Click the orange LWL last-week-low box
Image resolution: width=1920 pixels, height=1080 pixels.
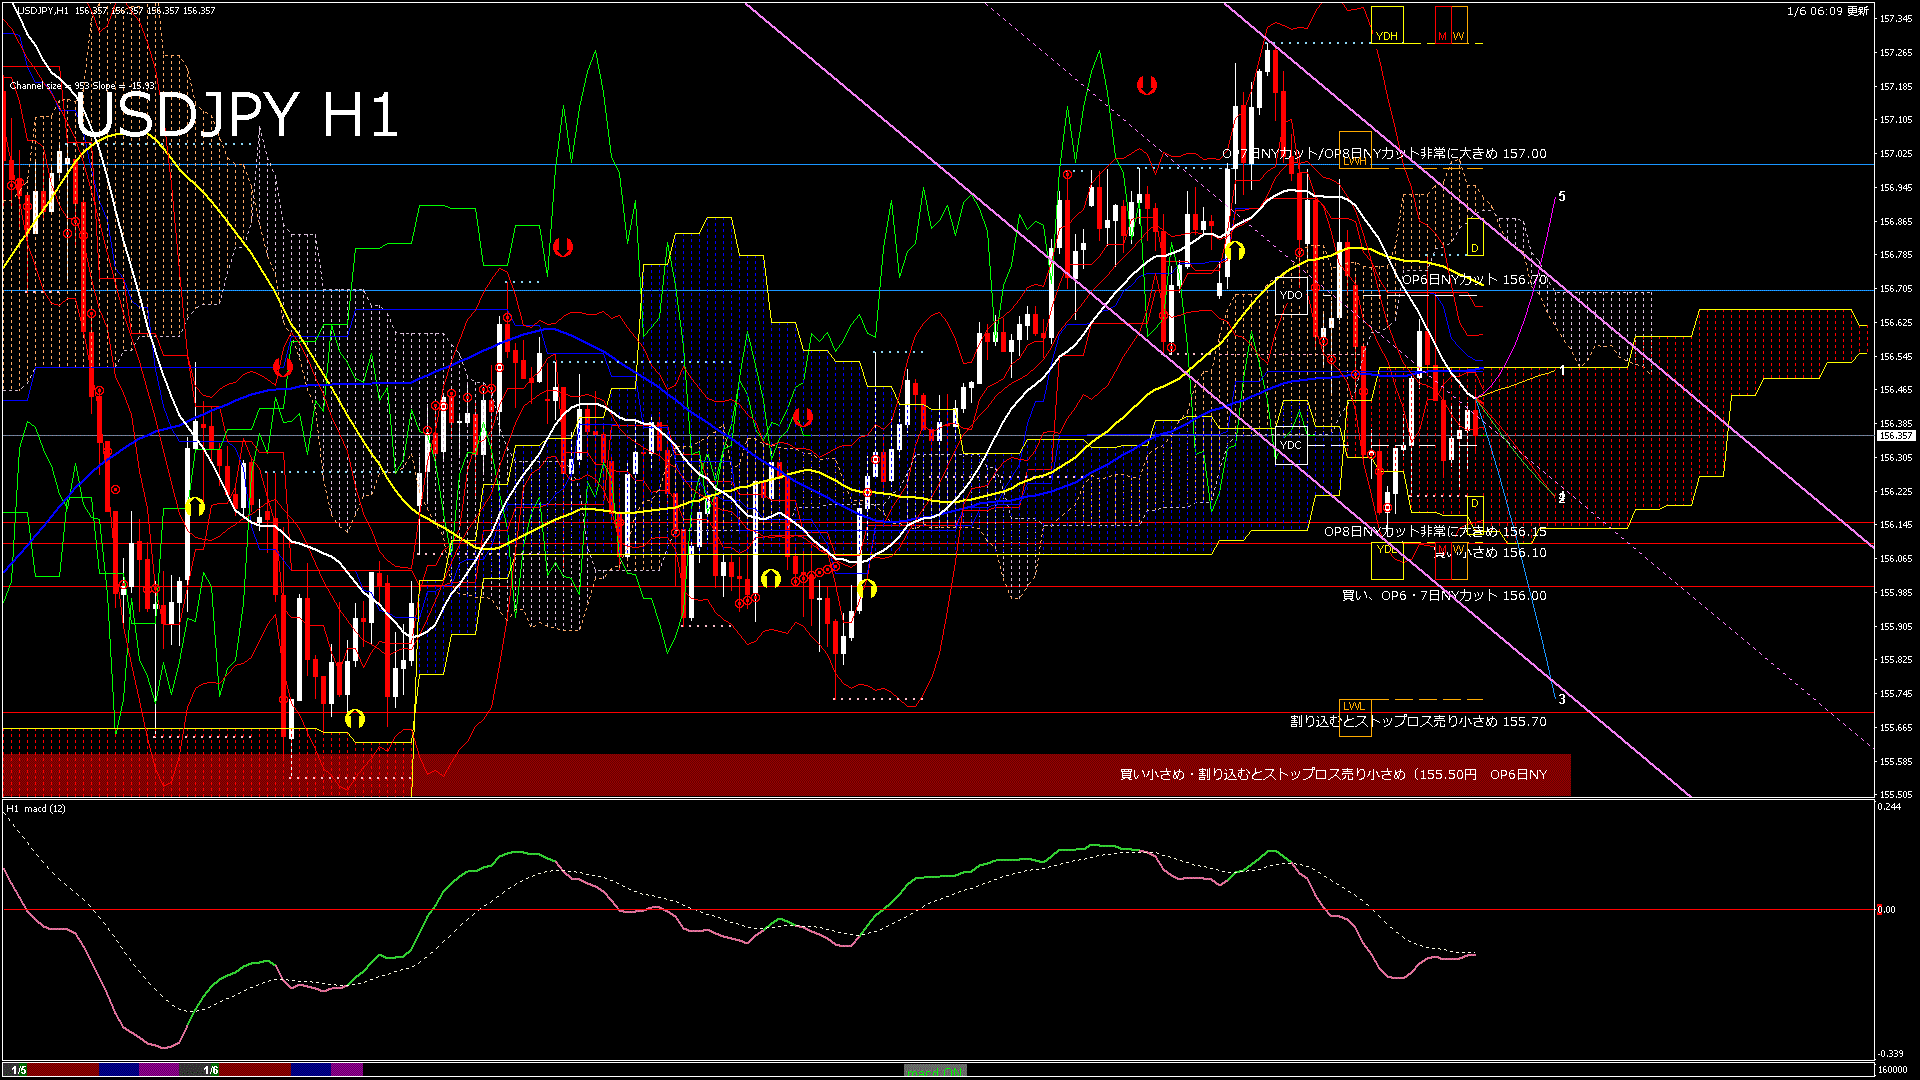[x=1354, y=716]
